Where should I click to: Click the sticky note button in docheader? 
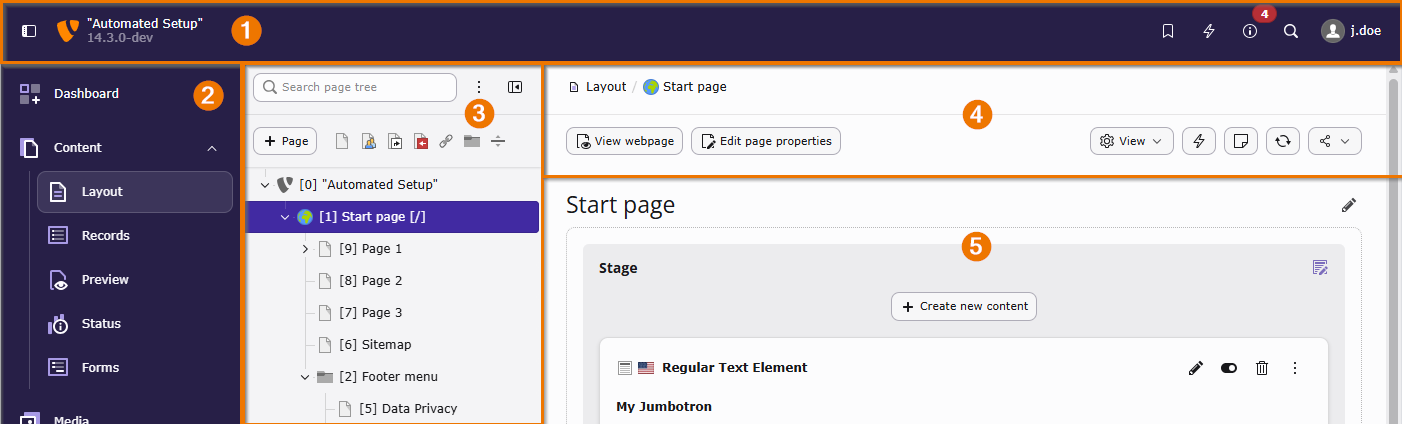coord(1241,142)
